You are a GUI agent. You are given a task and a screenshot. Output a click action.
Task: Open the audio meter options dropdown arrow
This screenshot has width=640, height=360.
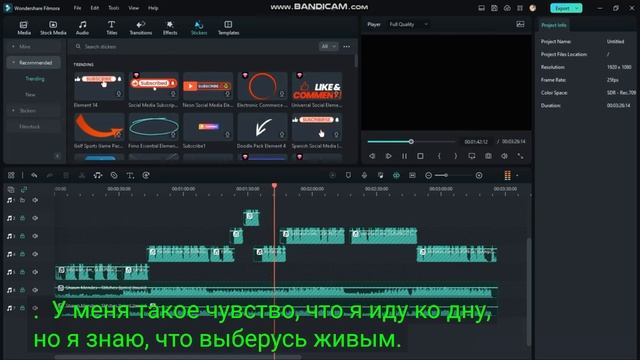click(x=517, y=176)
